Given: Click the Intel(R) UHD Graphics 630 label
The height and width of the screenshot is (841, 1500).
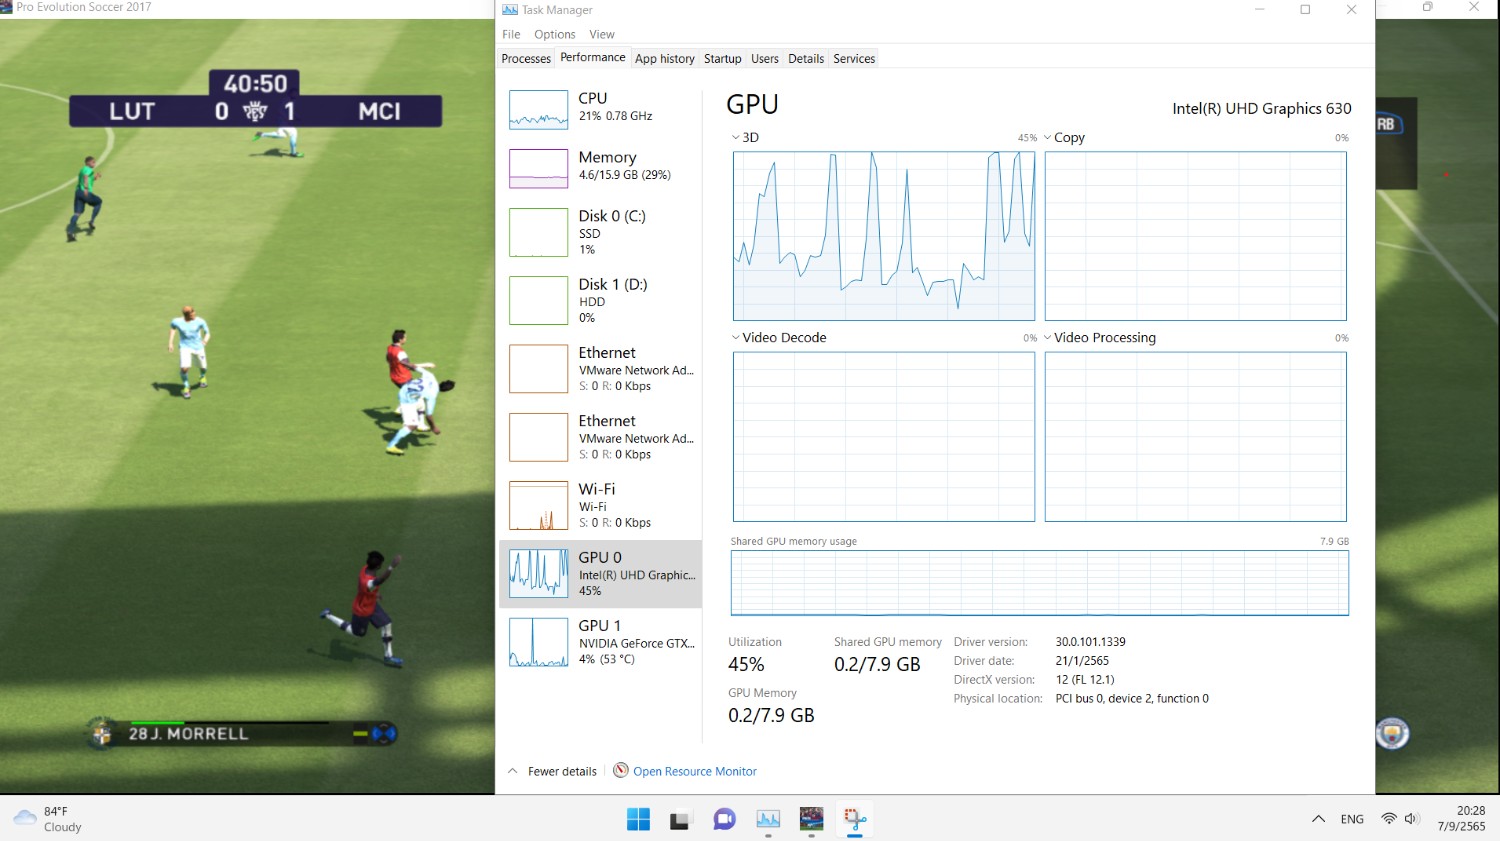Looking at the screenshot, I should tap(1262, 108).
